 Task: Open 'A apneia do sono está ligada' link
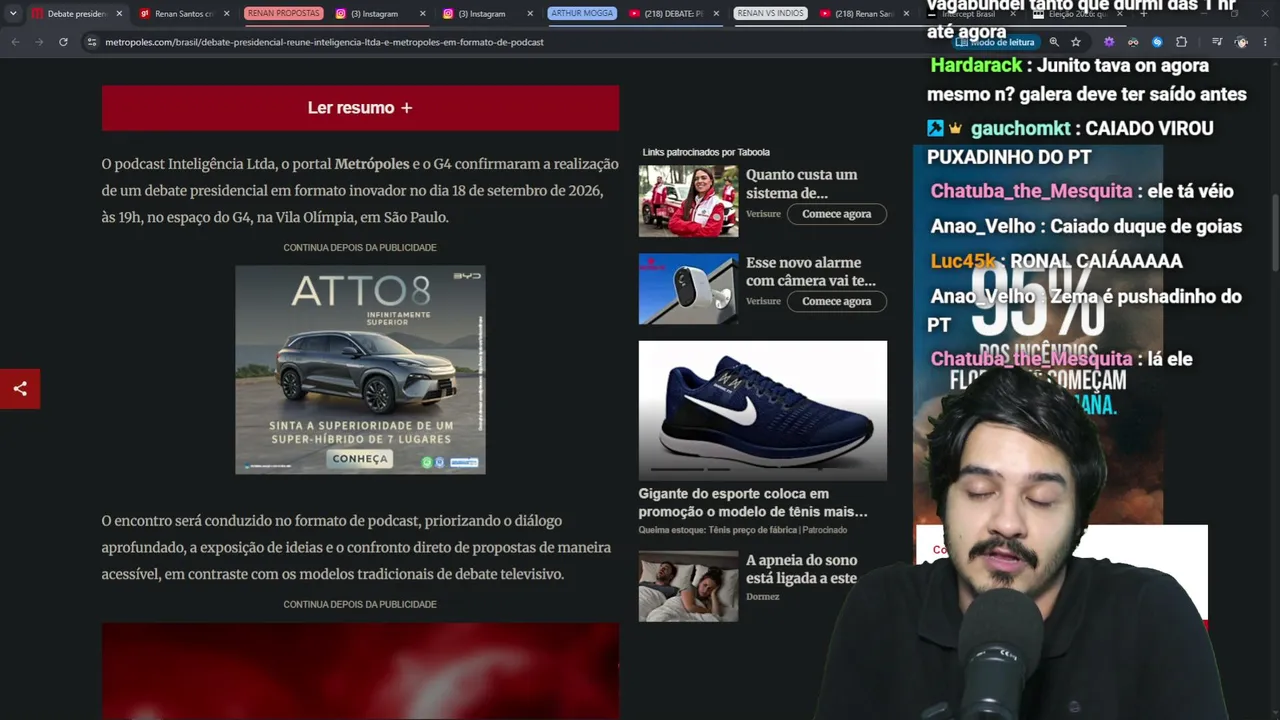tap(802, 569)
